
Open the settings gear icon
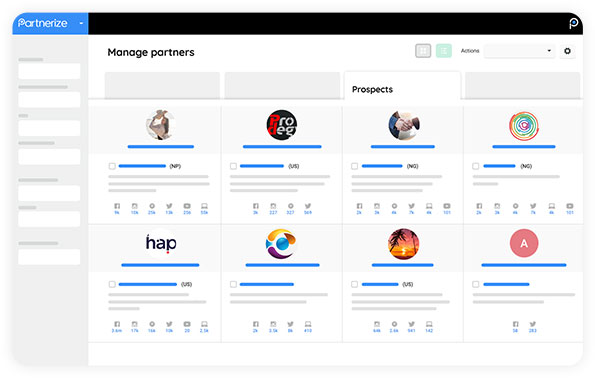tap(567, 51)
